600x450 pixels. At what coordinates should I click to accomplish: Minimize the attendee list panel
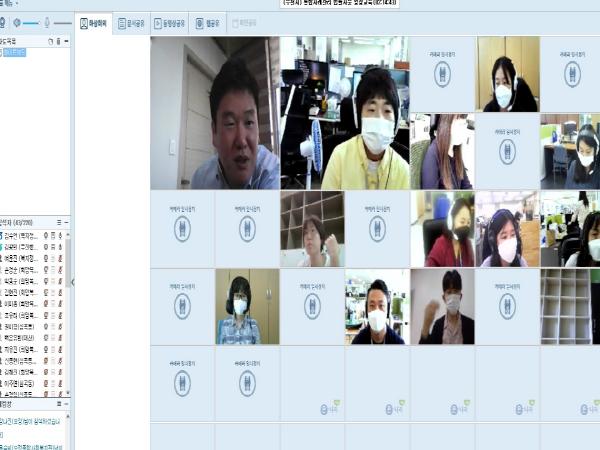point(67,222)
